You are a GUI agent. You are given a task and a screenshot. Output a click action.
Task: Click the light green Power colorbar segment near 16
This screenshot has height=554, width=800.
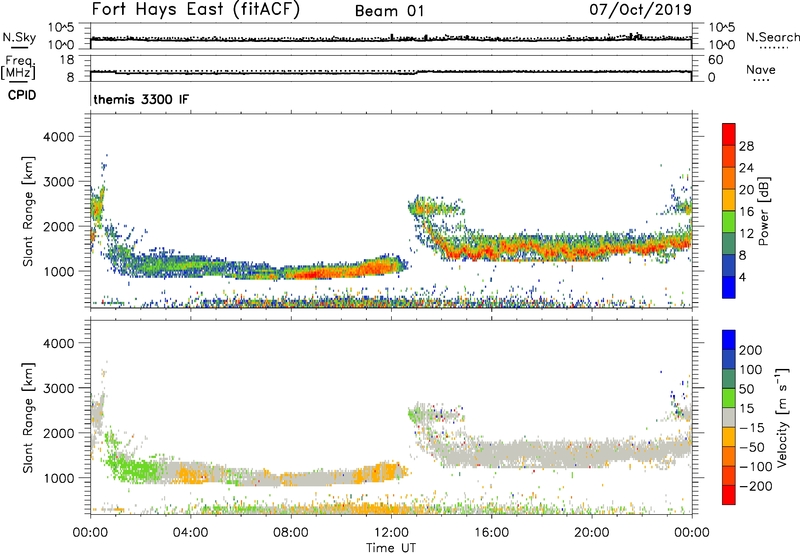[x=729, y=222]
